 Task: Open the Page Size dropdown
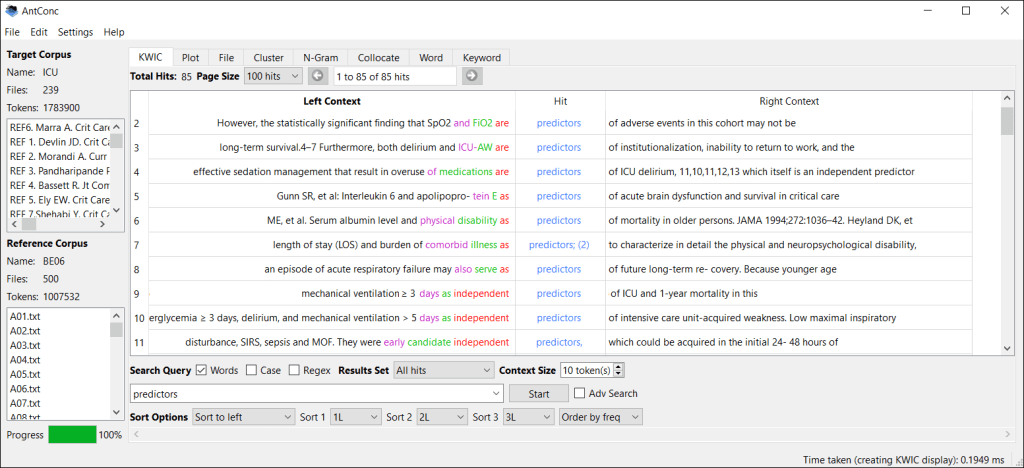click(272, 76)
